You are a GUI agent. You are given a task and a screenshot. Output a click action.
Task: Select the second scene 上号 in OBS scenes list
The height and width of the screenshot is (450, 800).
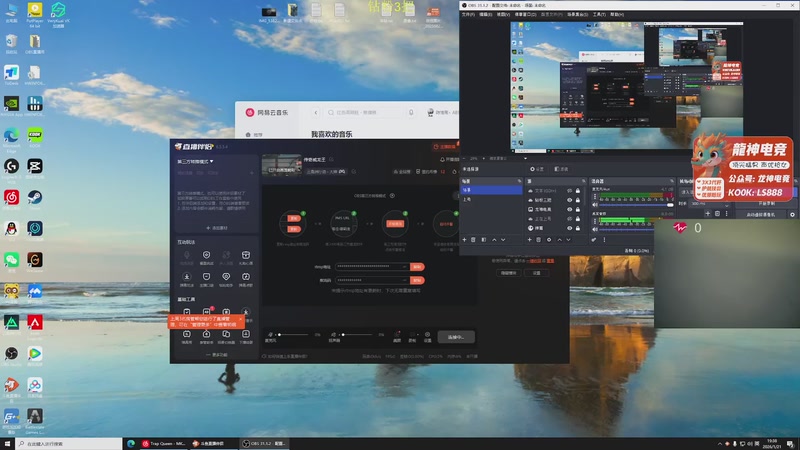click(x=491, y=199)
